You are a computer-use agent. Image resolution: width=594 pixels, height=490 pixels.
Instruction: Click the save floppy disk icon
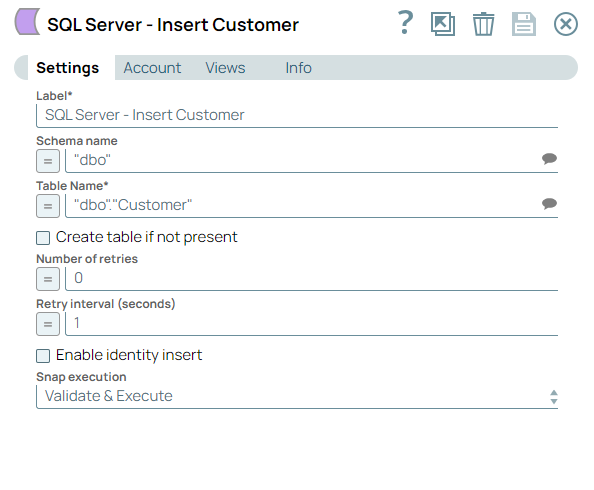[x=524, y=24]
